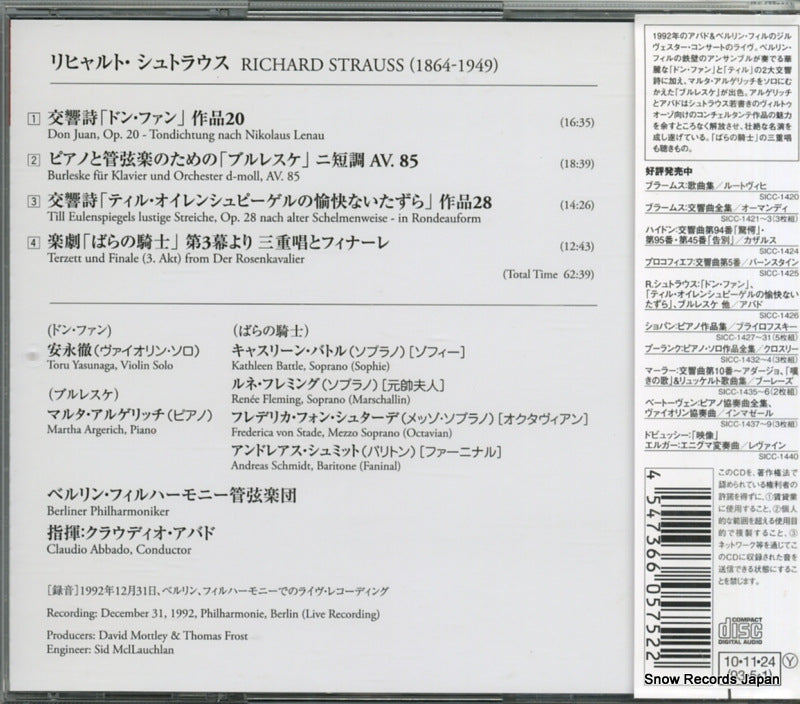Screen dimensions: 800x704
Task: Click 'ショパン:ピアノ作品集' obi entry
Action: 721,326
